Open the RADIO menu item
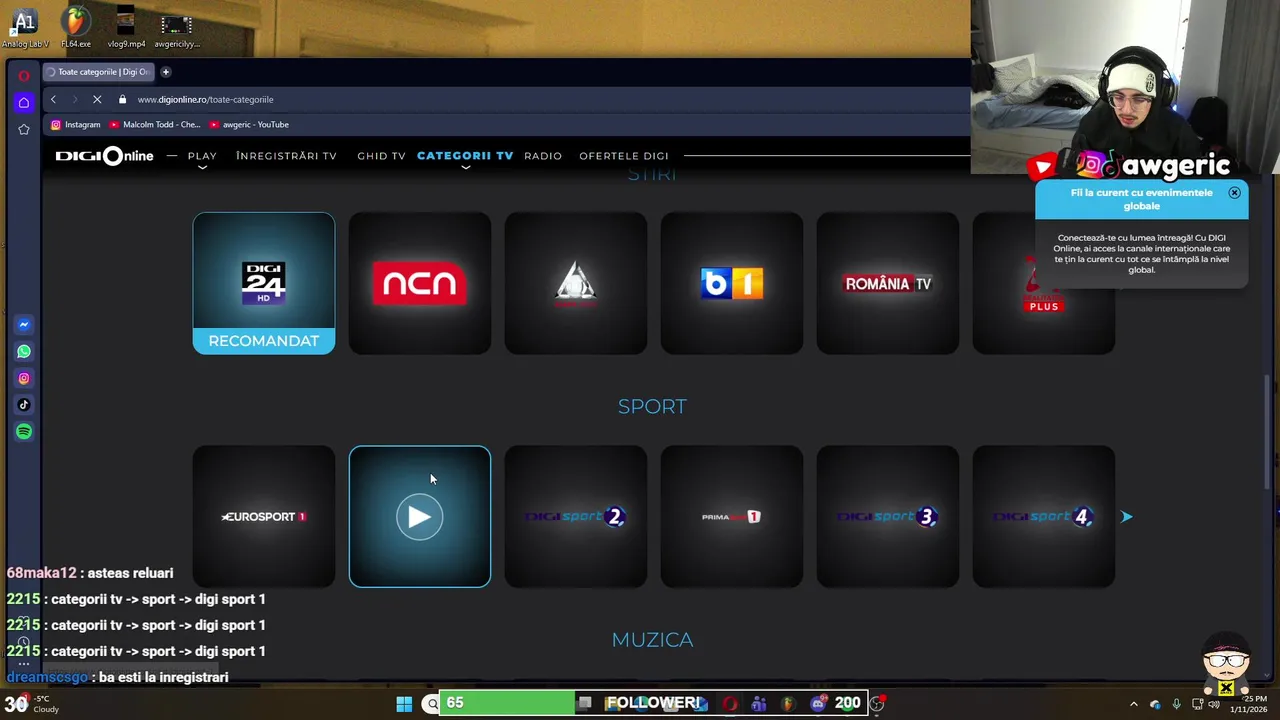 coord(543,156)
